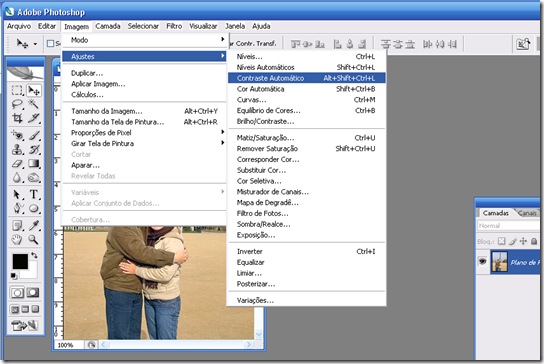The image size is (544, 364).
Task: Select the Hand tool
Action: 17,239
